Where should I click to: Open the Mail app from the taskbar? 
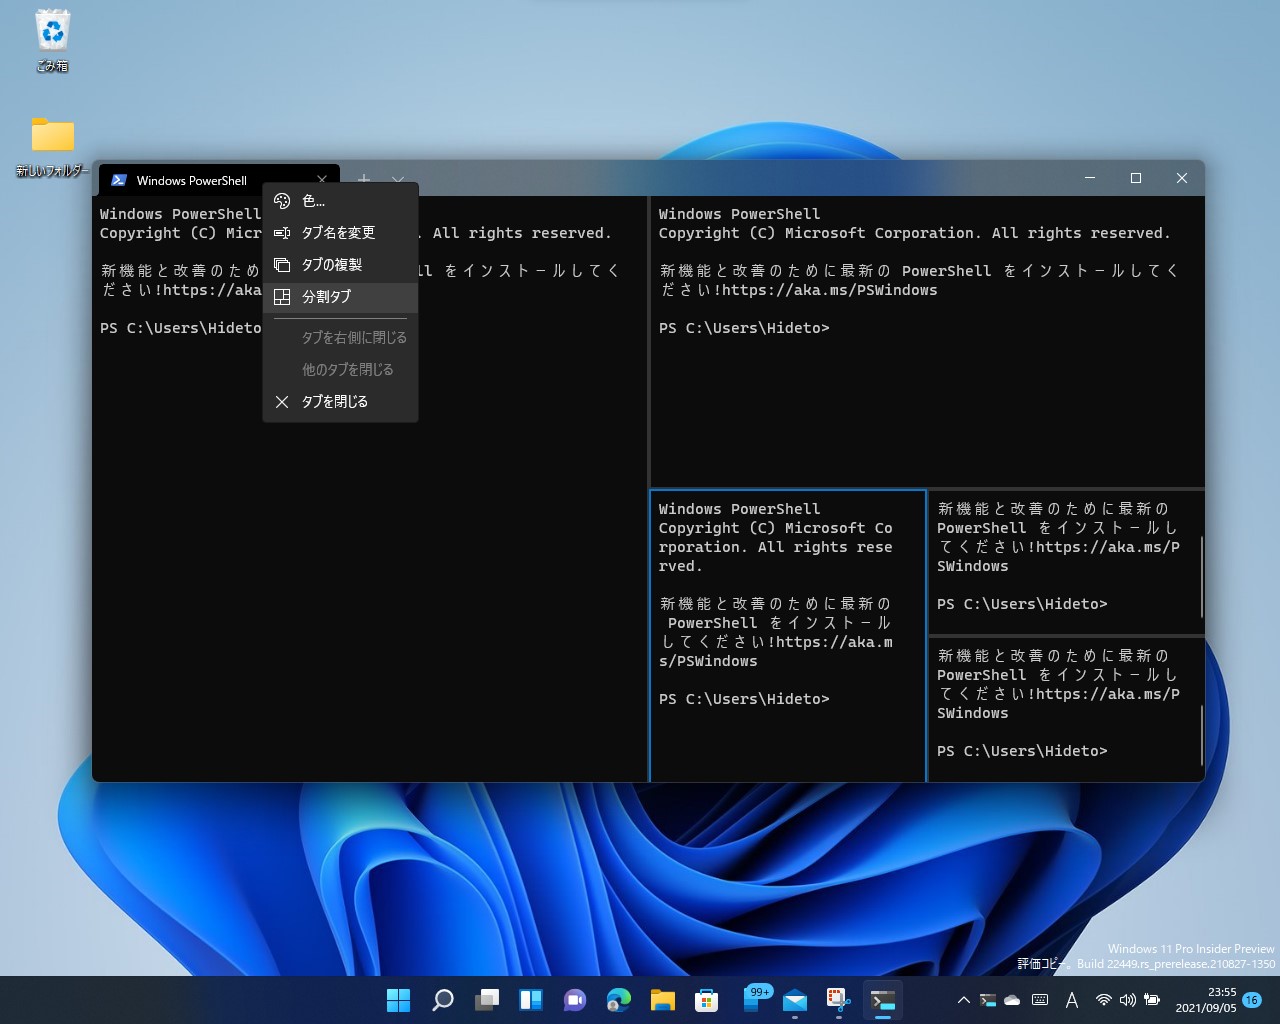(795, 1000)
